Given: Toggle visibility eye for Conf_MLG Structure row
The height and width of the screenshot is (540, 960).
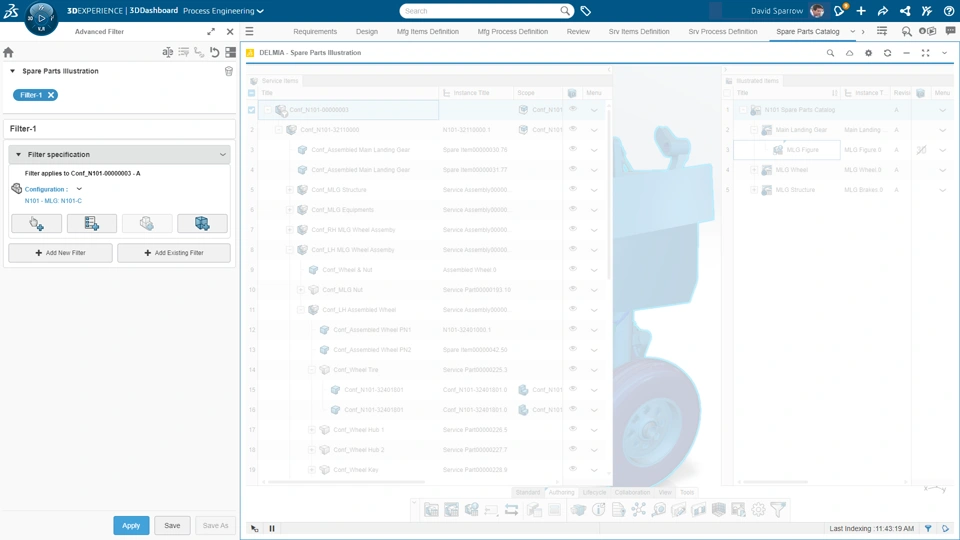Looking at the screenshot, I should tap(573, 189).
